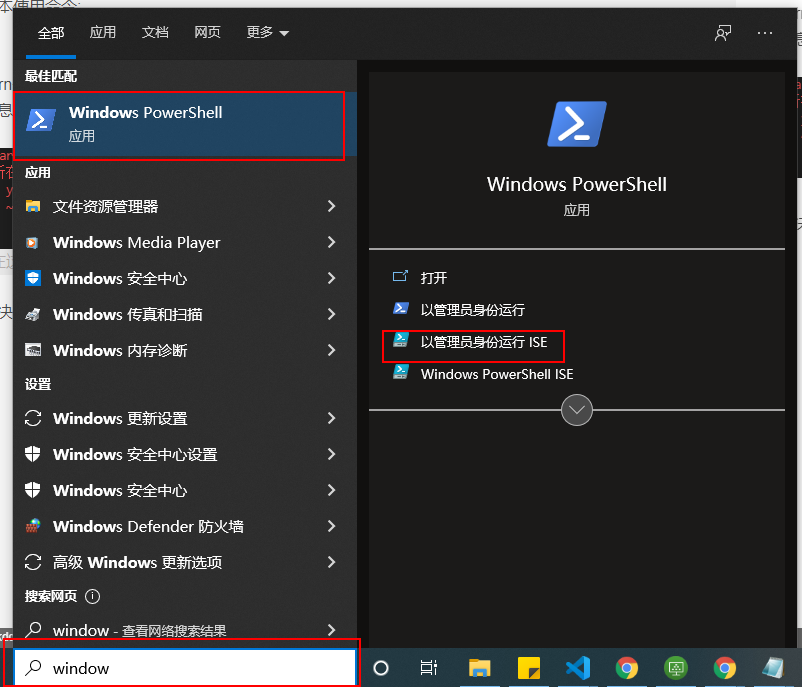Open the Windows PowerShell best match result
The height and width of the screenshot is (687, 802).
point(185,124)
